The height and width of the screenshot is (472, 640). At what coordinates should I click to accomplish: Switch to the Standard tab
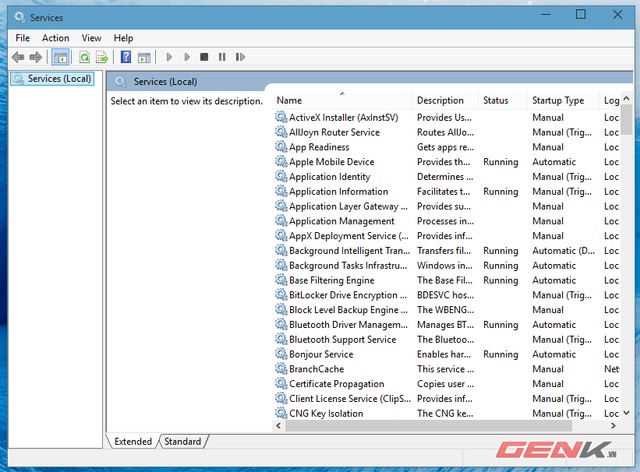pos(182,441)
